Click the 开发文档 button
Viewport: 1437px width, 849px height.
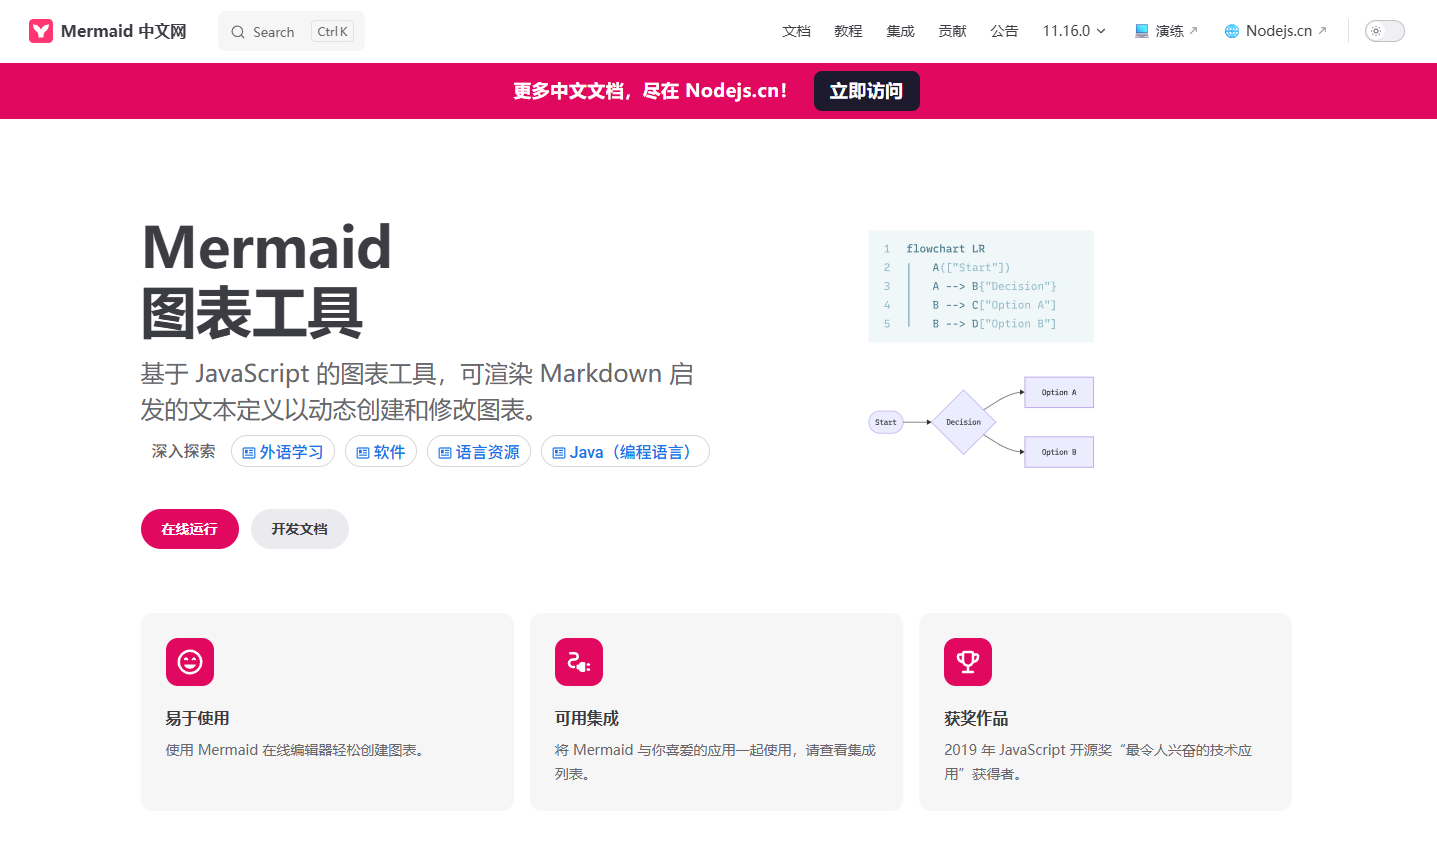point(300,529)
